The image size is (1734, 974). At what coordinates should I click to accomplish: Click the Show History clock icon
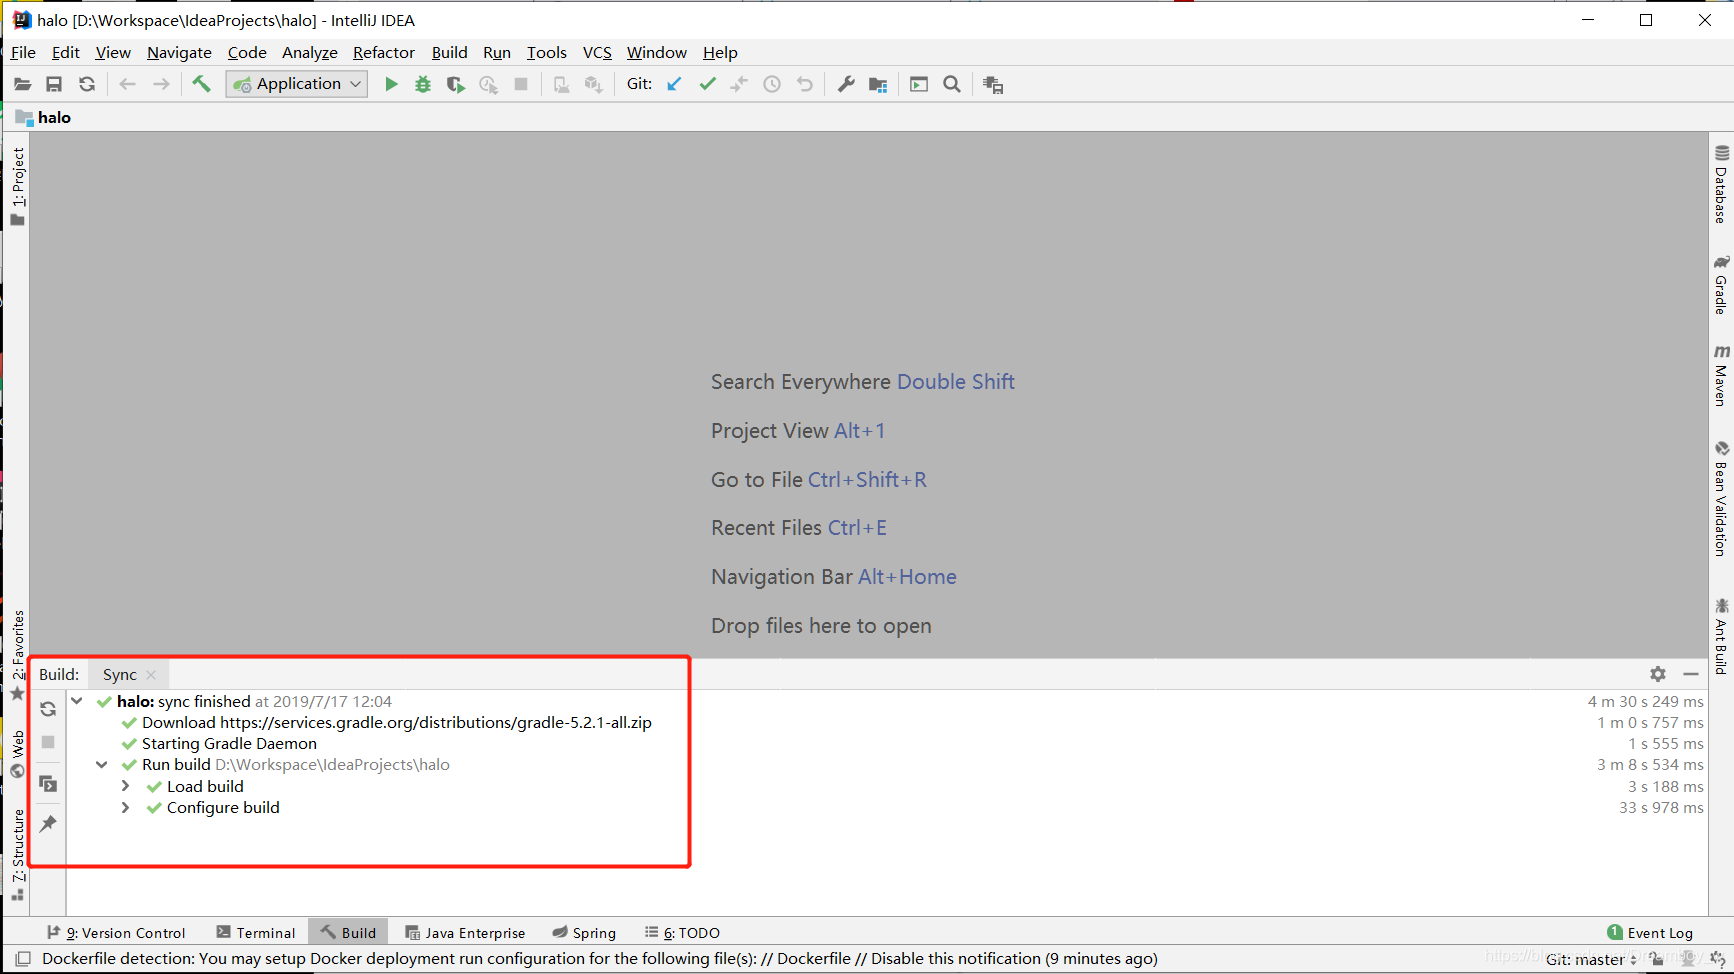tap(772, 85)
